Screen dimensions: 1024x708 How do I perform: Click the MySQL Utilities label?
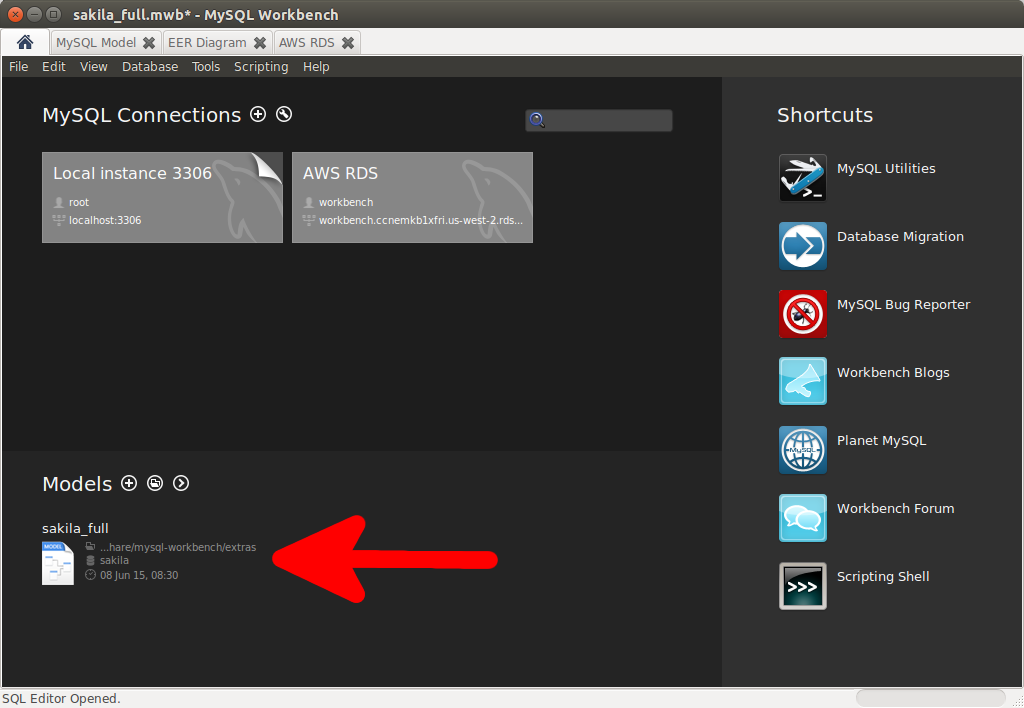(886, 169)
